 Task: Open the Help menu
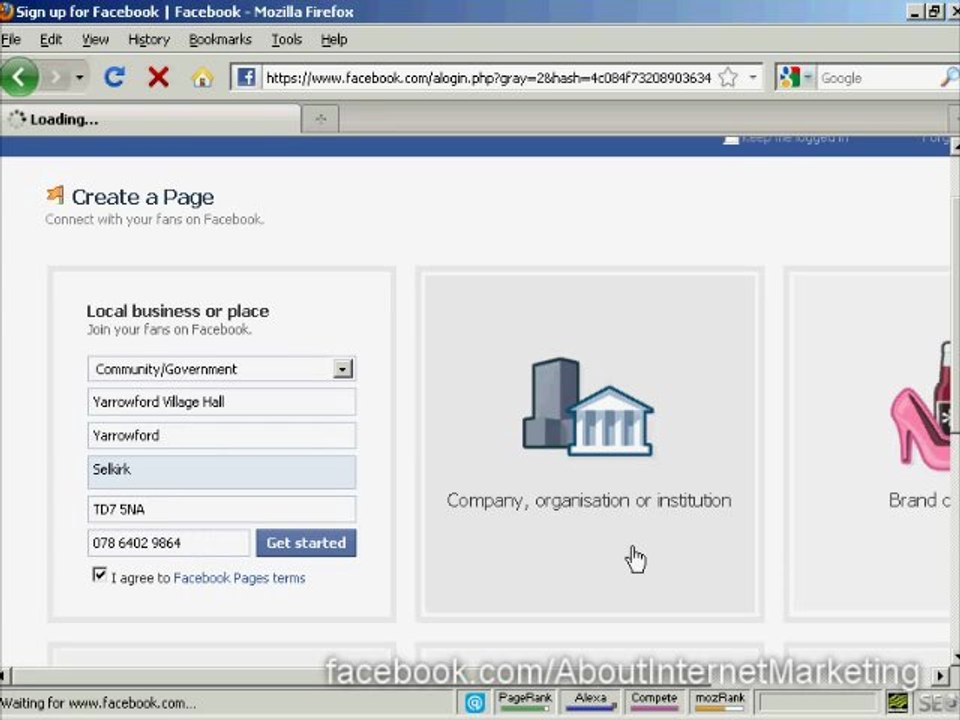pos(334,40)
